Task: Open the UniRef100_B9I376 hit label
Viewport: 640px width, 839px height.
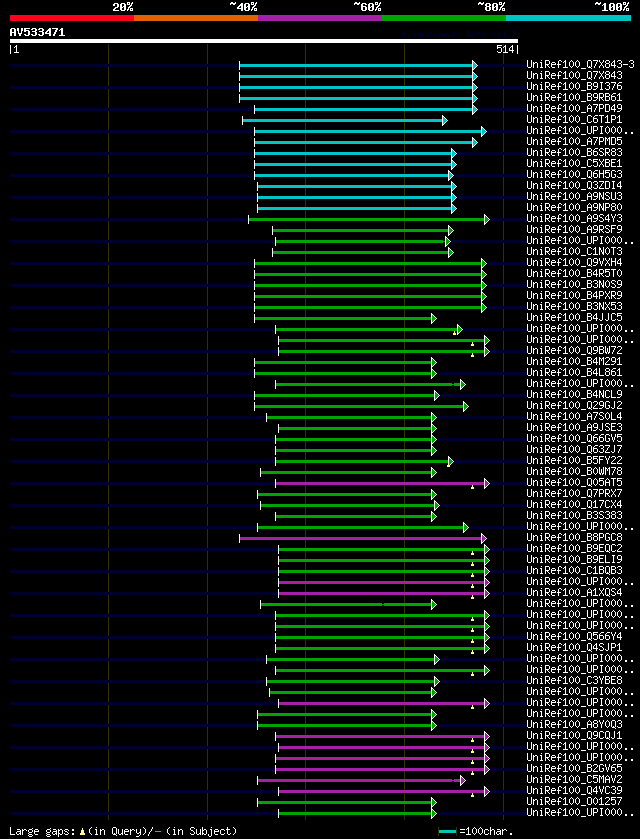Action: [x=575, y=87]
